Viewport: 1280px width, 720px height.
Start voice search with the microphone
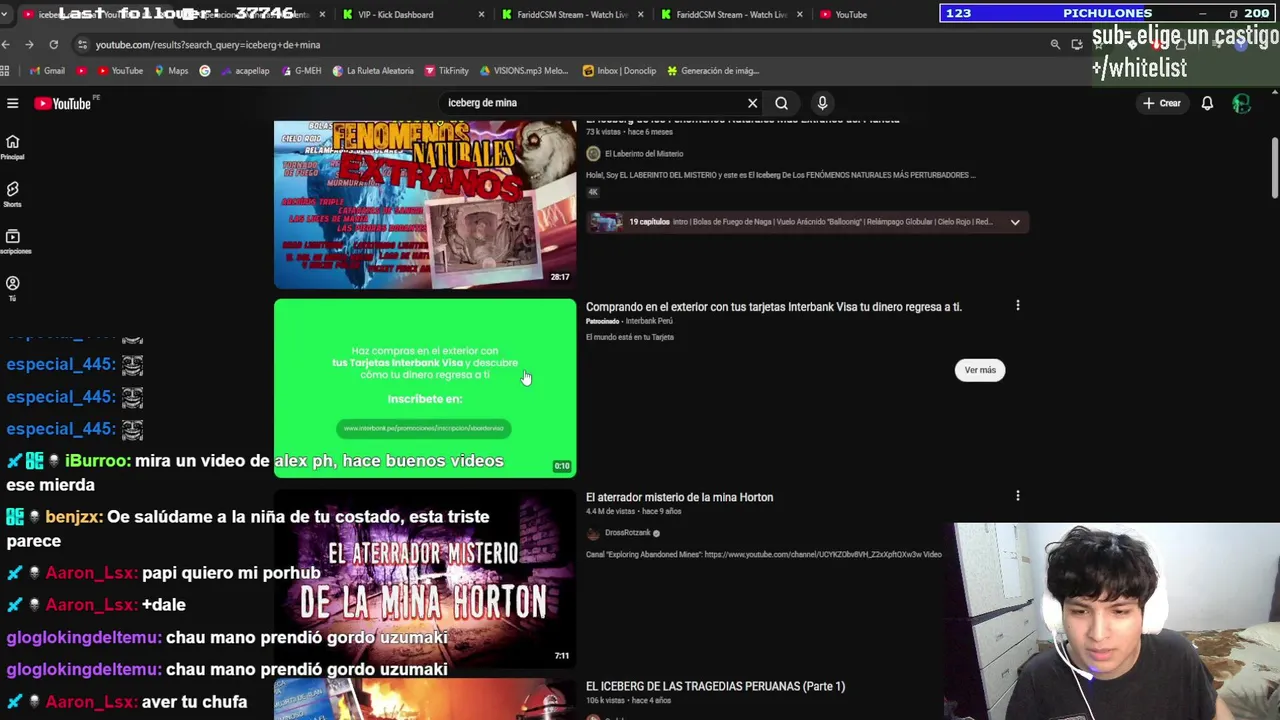coord(822,103)
